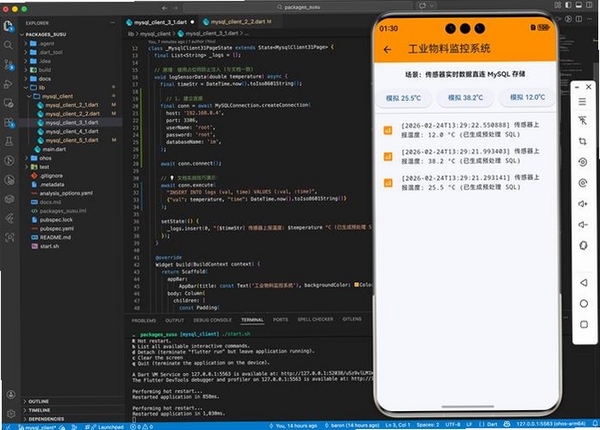This screenshot has height=430, width=600.
Task: Click the command center search field
Action: click(x=298, y=7)
